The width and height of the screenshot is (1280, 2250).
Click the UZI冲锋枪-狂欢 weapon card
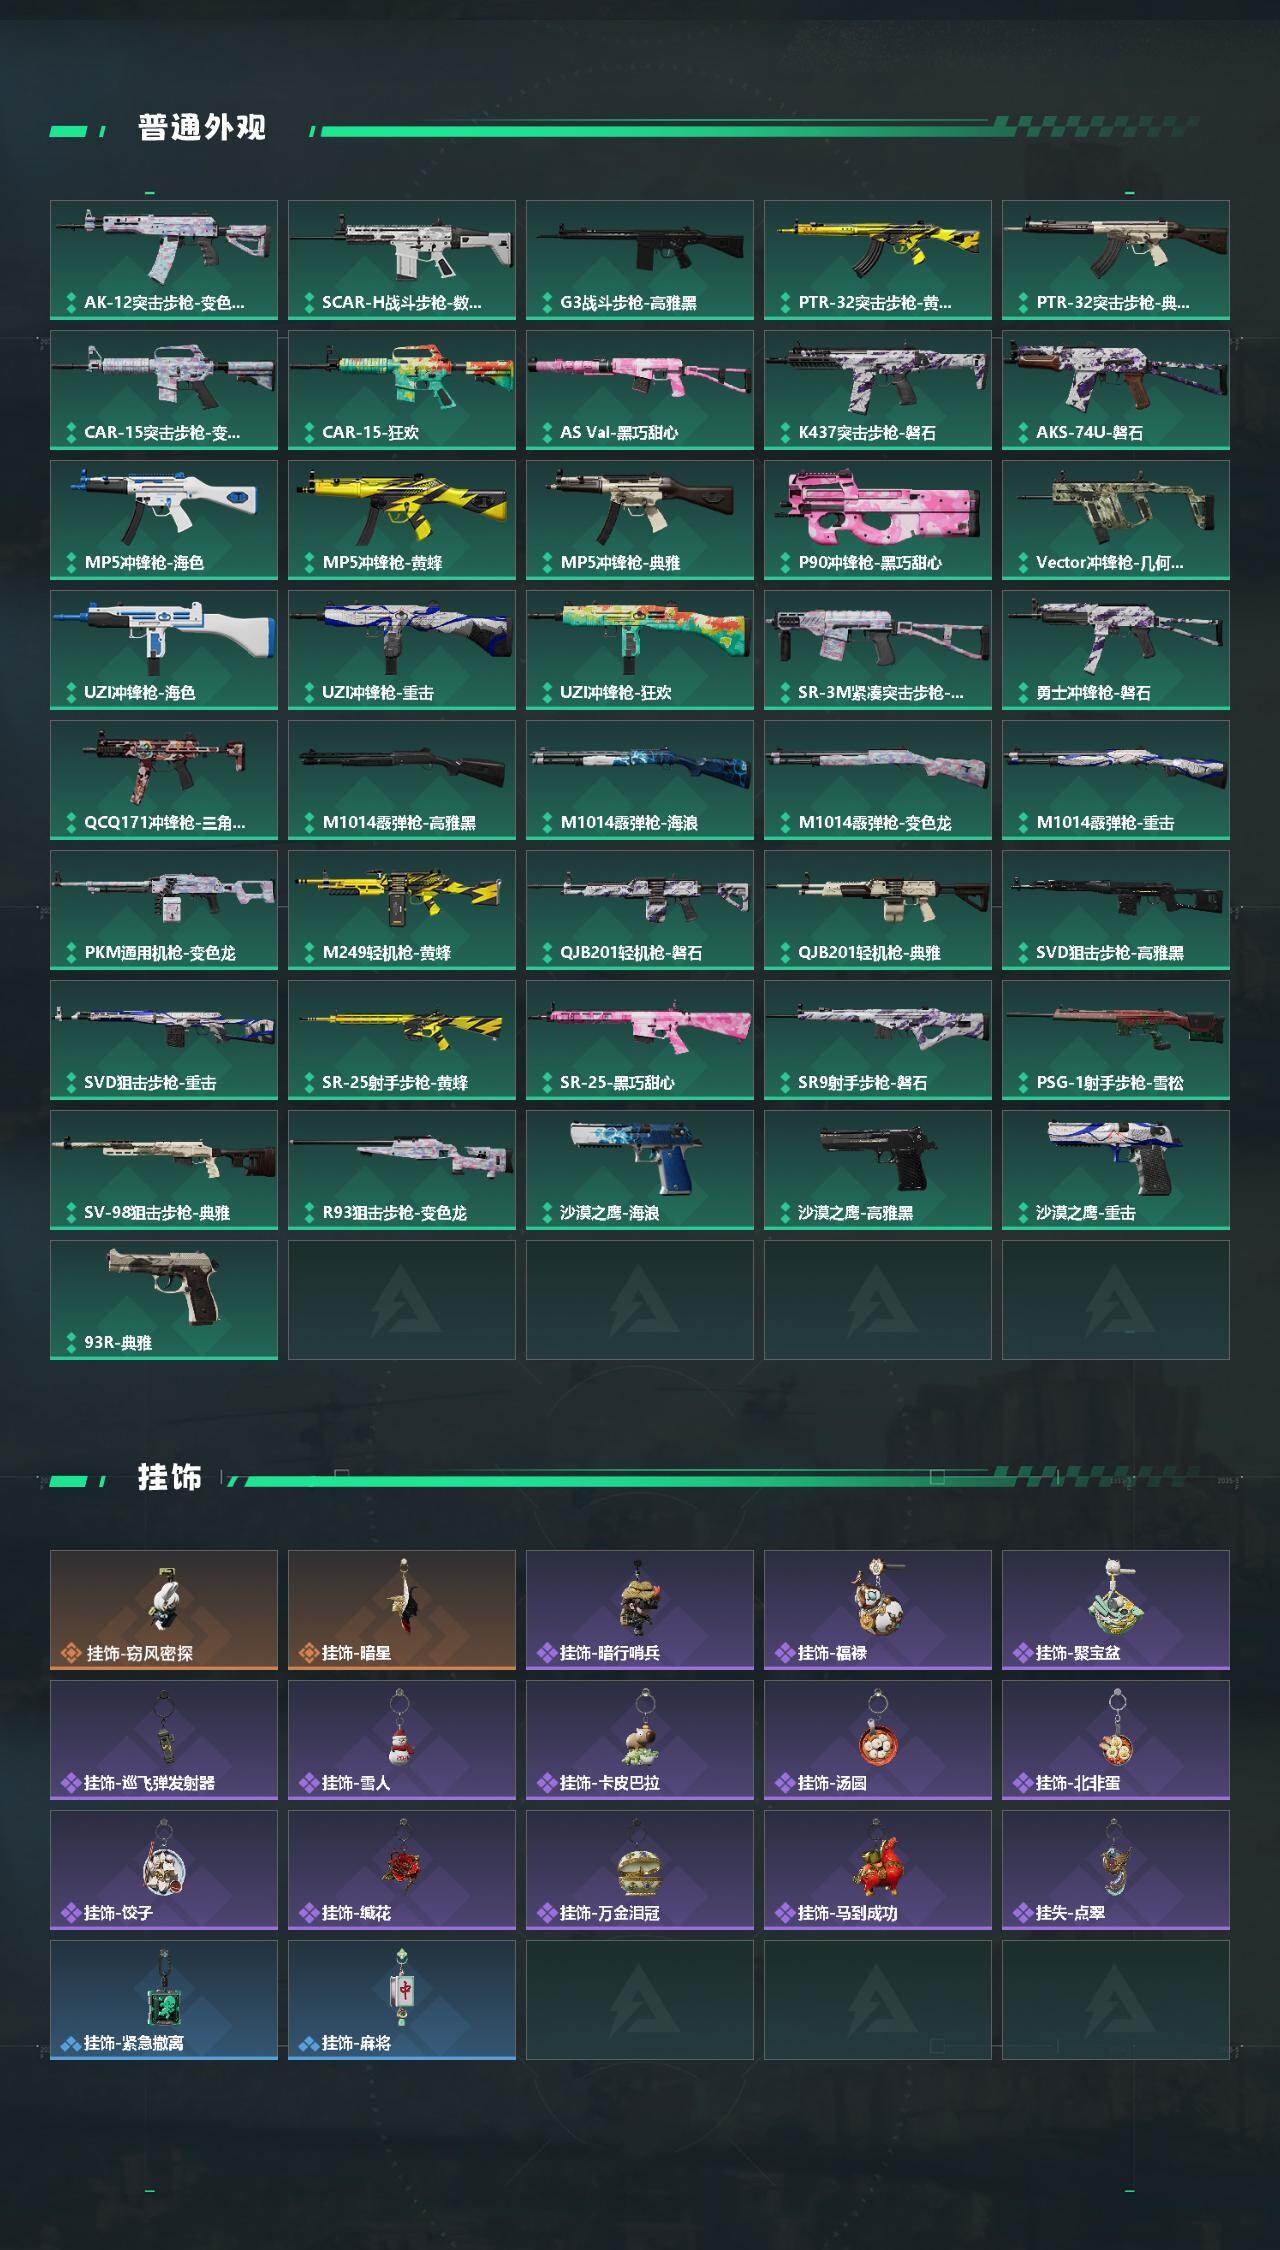click(x=640, y=650)
